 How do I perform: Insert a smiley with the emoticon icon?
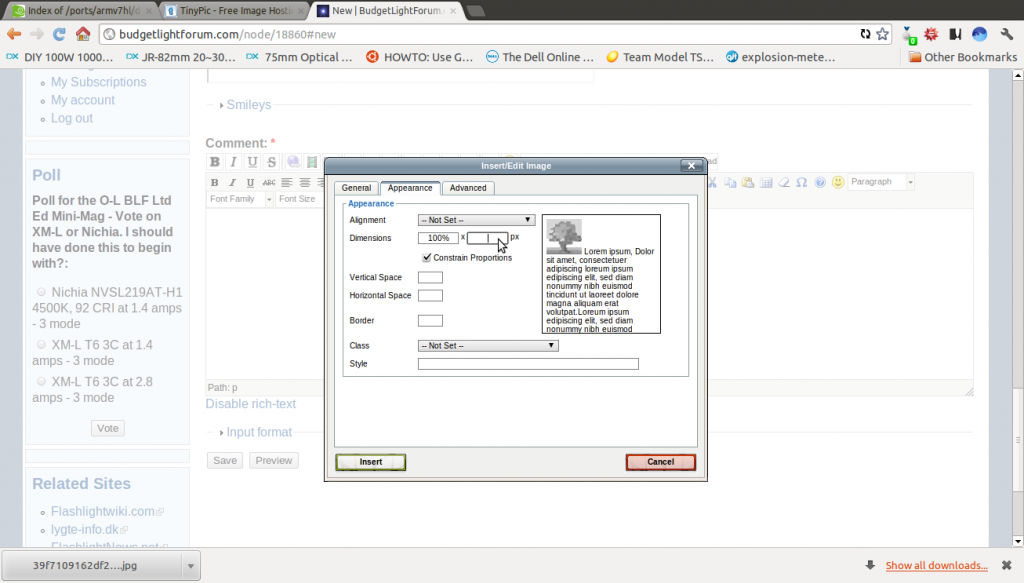click(x=838, y=183)
